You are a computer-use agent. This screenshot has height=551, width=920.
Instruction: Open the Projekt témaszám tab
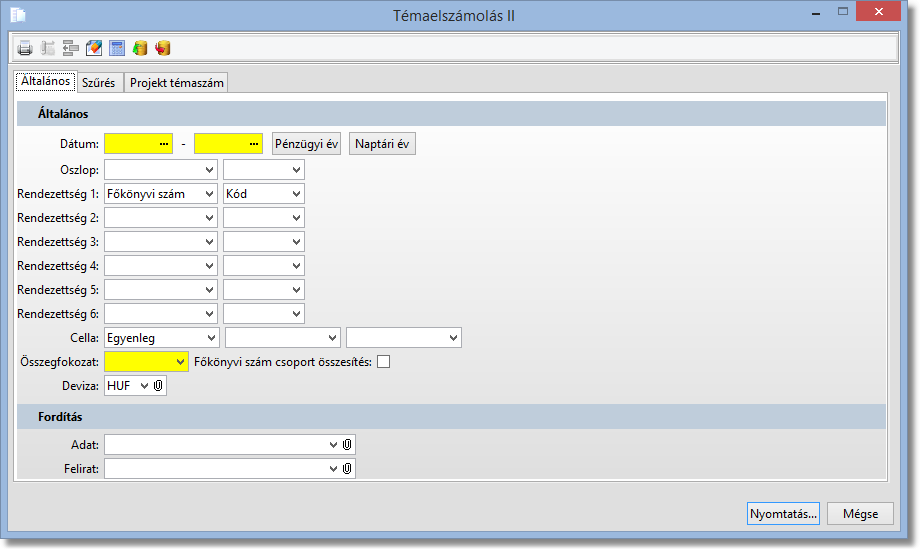[x=177, y=83]
